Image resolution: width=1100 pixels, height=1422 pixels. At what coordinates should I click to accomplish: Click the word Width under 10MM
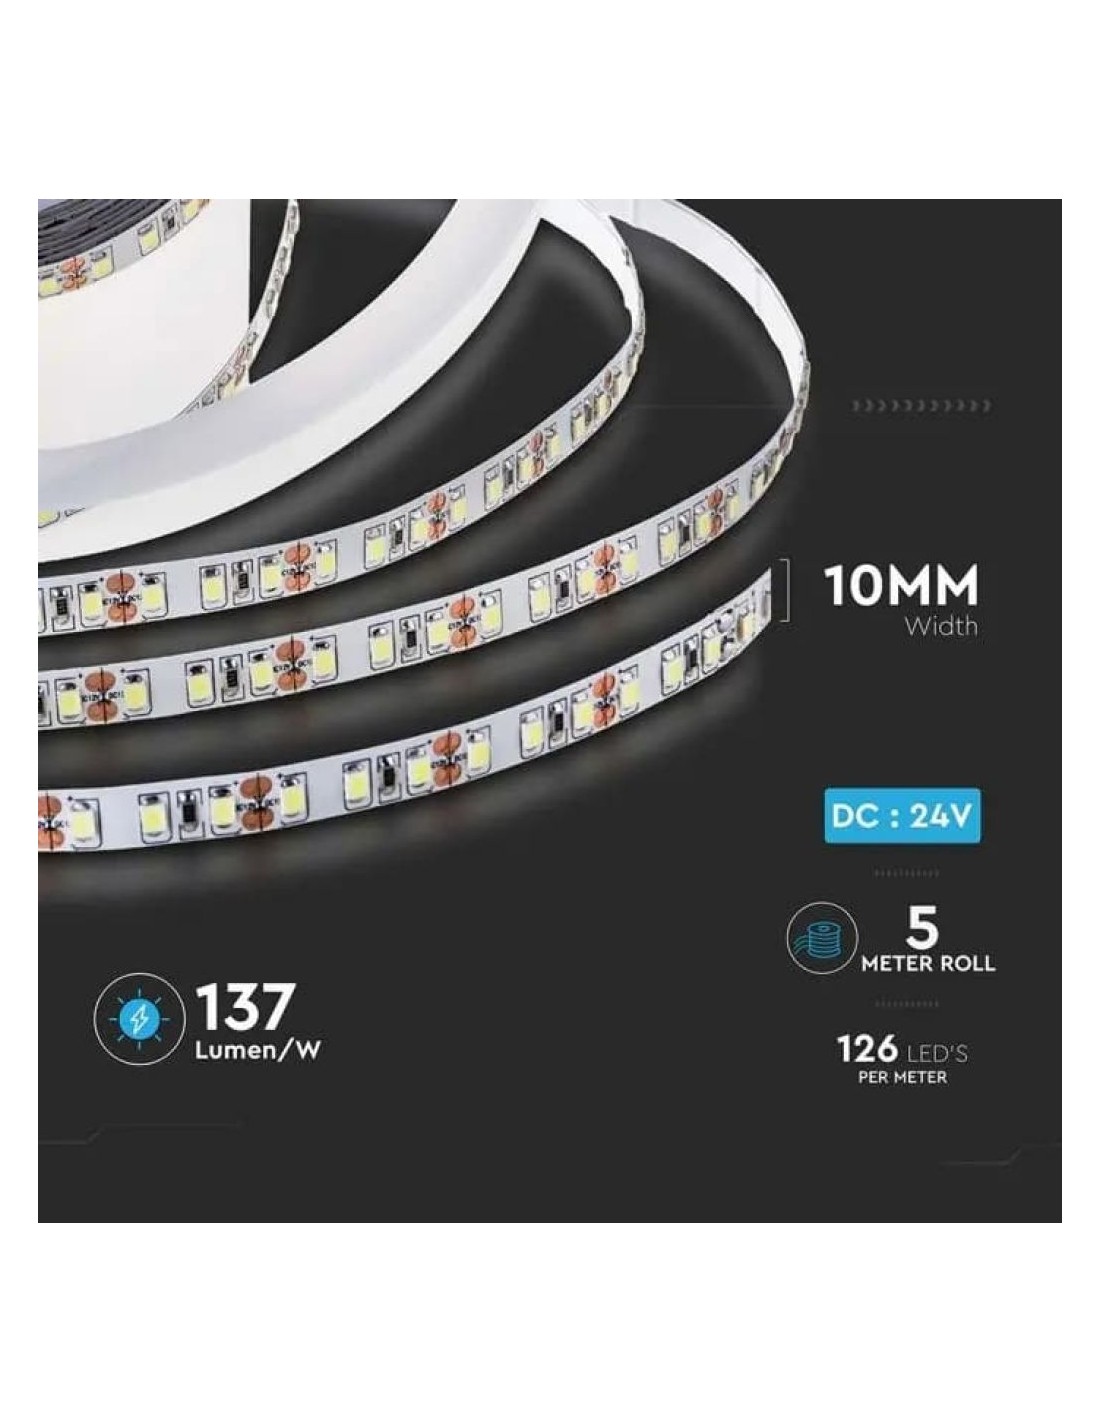(x=941, y=627)
